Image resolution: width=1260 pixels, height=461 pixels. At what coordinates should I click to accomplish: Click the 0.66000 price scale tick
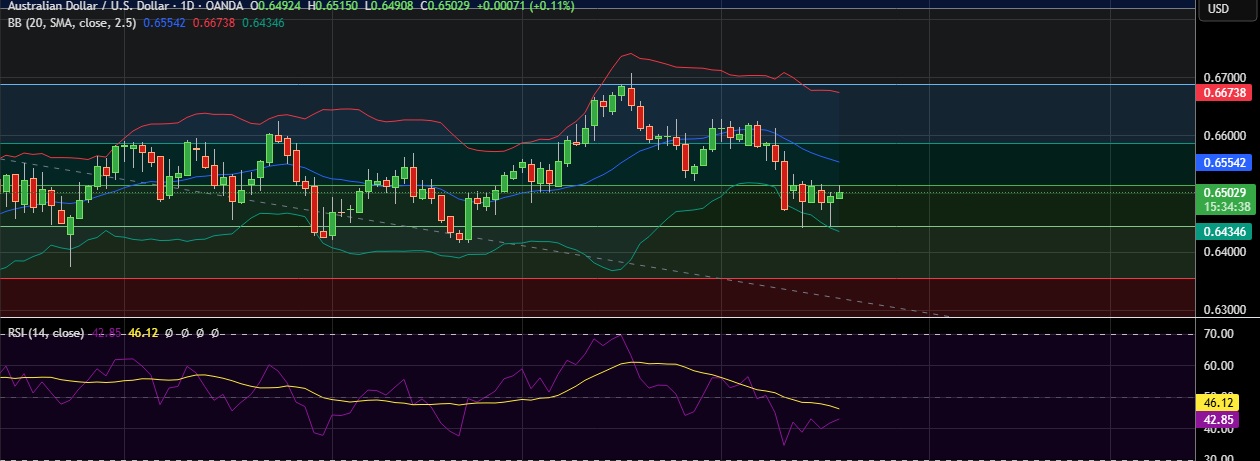tap(1224, 136)
